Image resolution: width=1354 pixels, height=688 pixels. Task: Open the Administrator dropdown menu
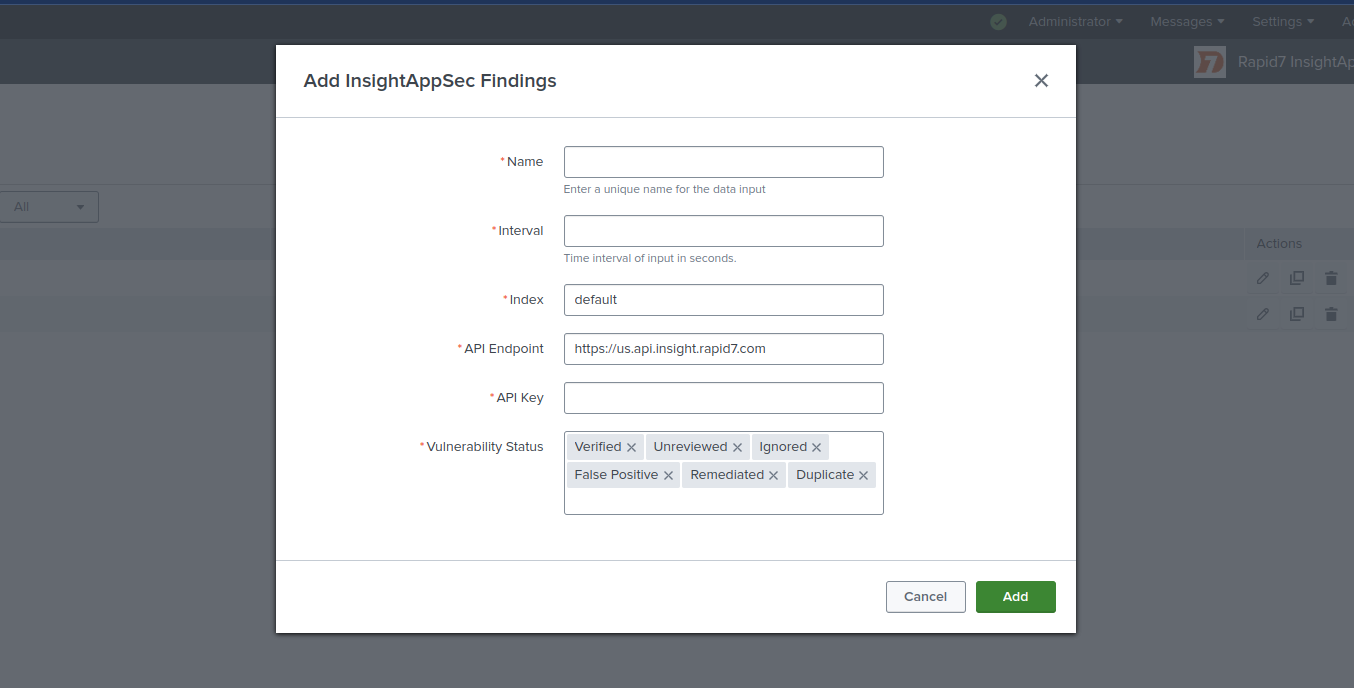tap(1075, 21)
